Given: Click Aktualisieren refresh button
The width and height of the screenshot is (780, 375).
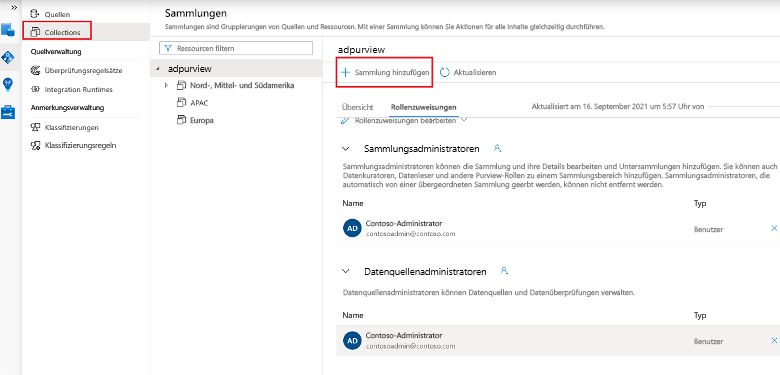Looking at the screenshot, I should tap(469, 73).
